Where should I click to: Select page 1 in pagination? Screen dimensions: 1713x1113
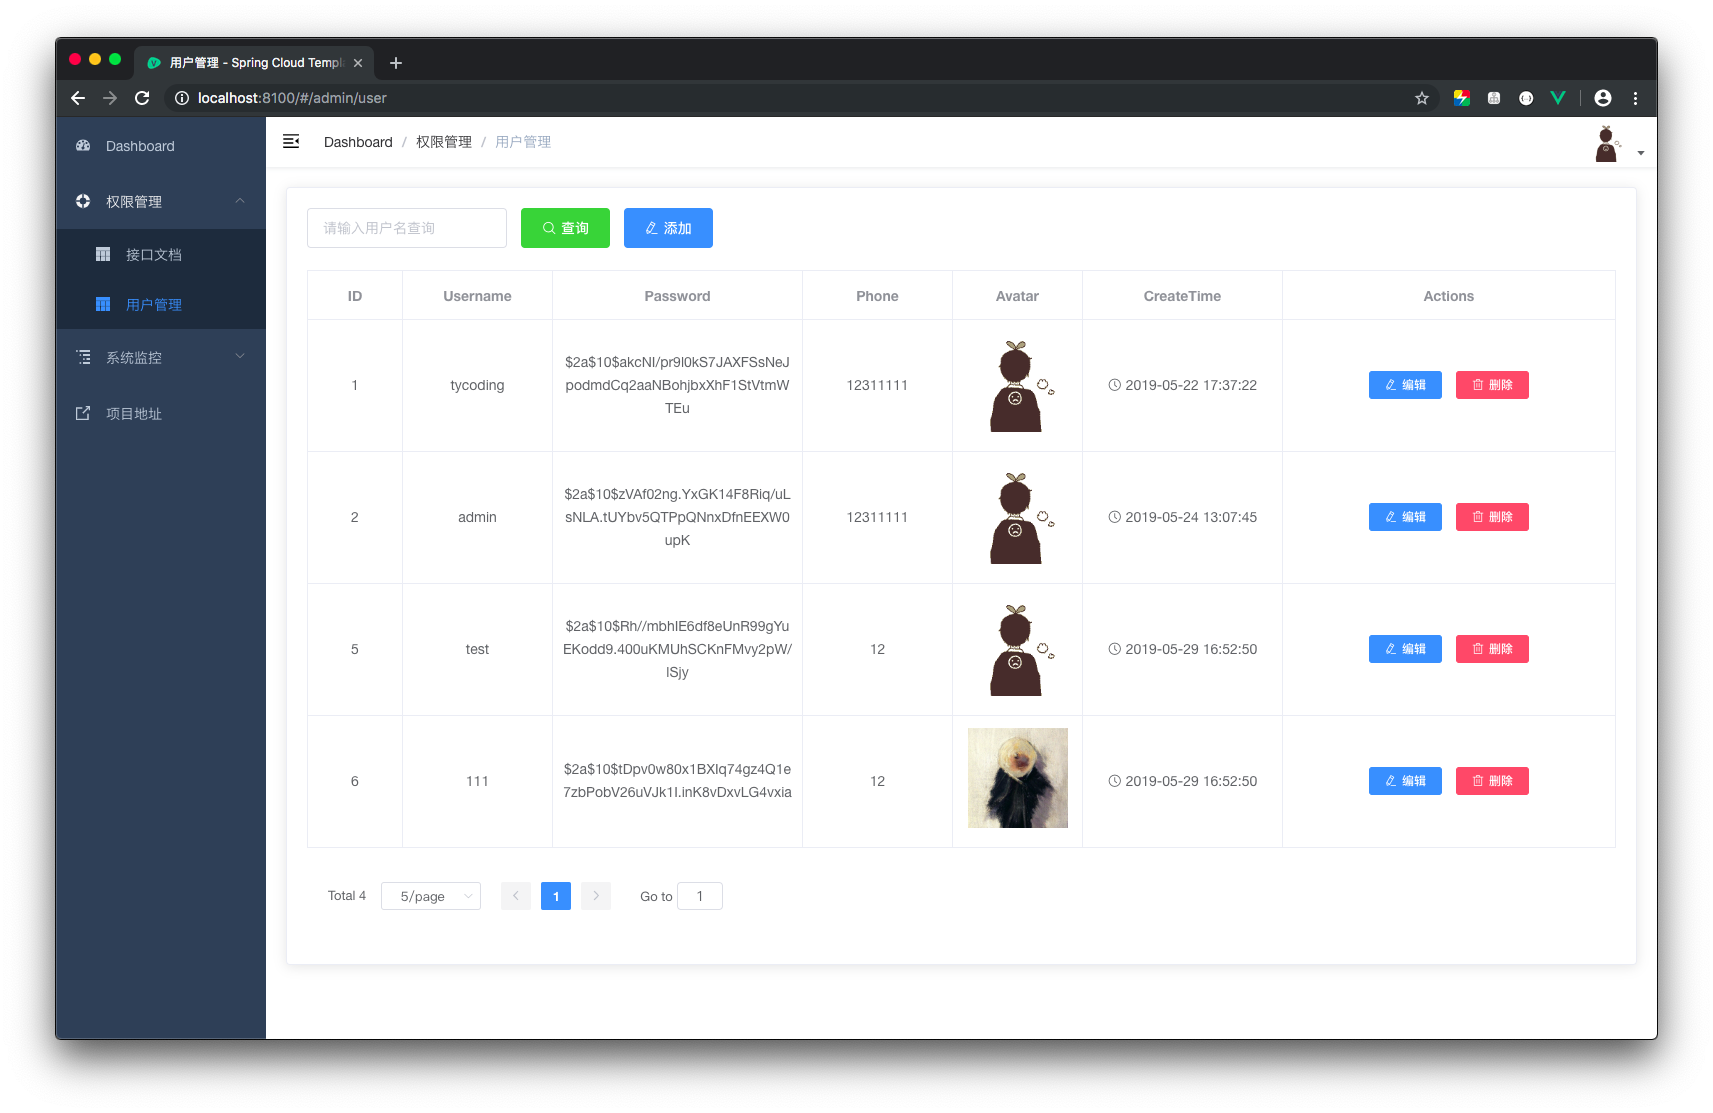point(556,896)
